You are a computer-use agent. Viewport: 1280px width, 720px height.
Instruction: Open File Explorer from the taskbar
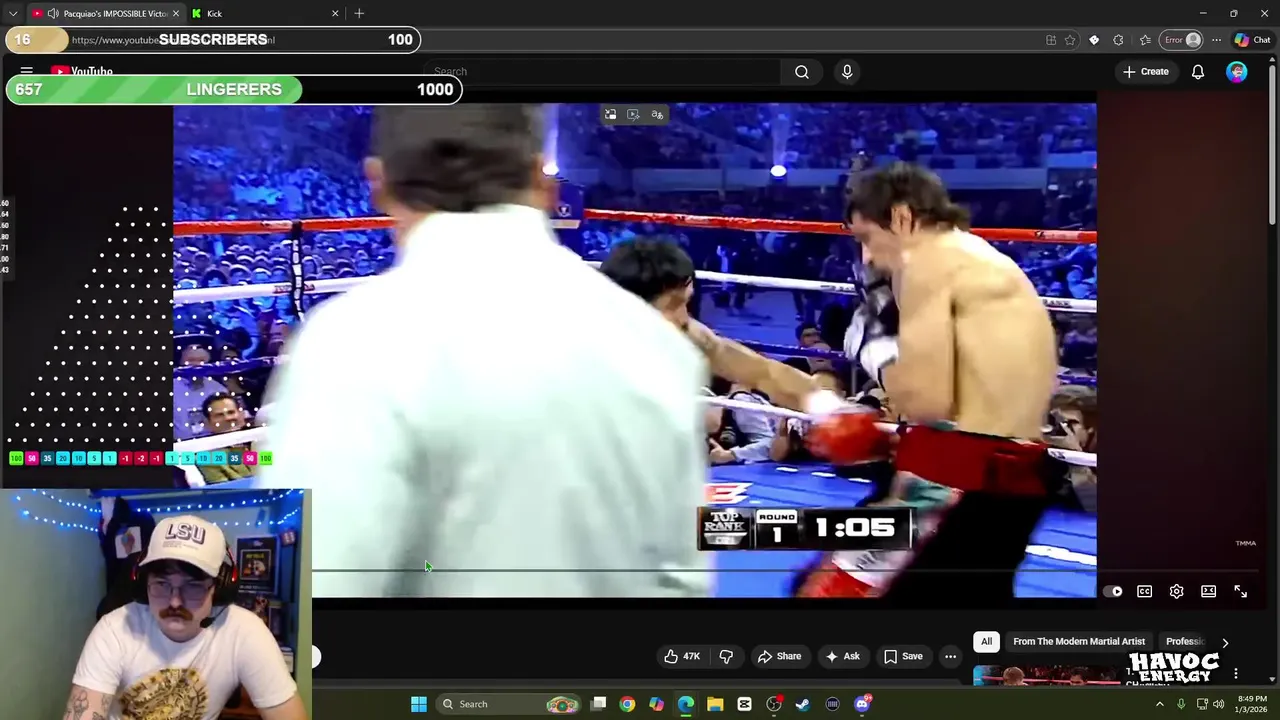pyautogui.click(x=715, y=704)
